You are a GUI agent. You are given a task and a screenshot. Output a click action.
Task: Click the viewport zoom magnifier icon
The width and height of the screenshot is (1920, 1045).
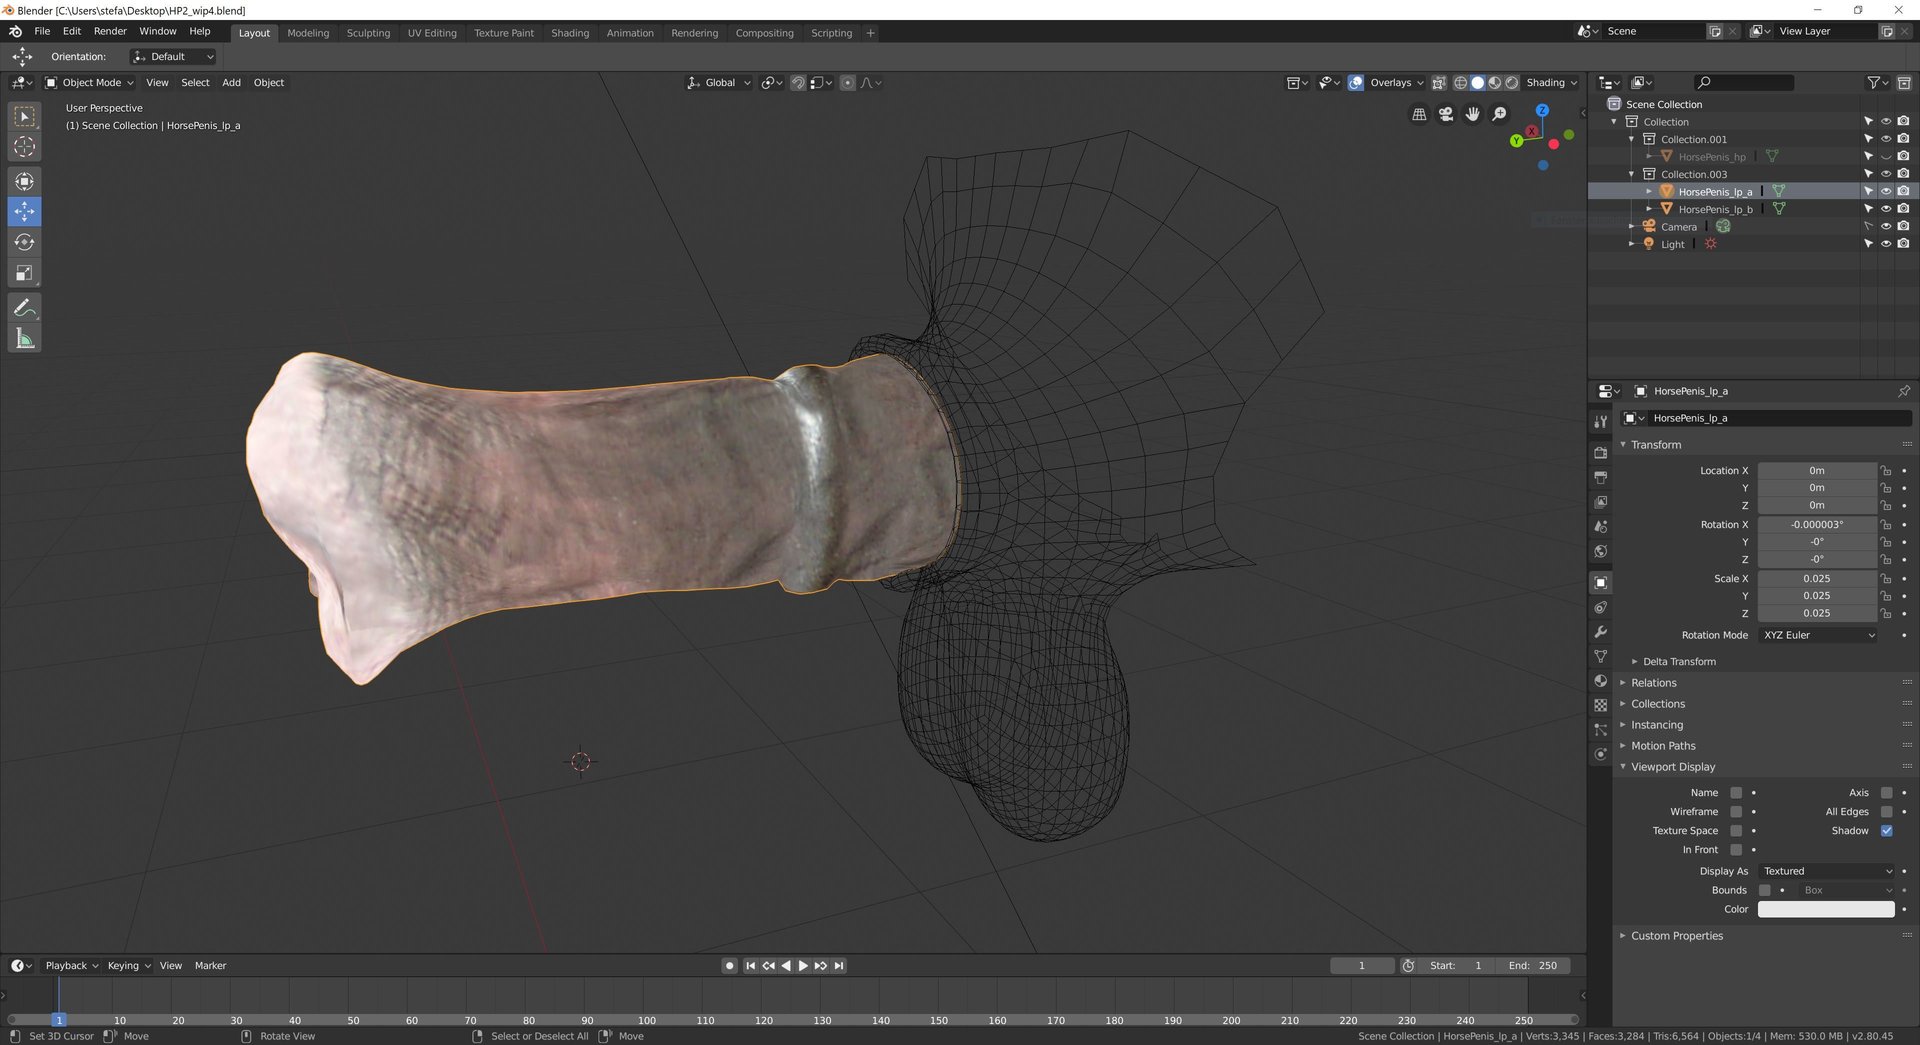click(x=1499, y=114)
